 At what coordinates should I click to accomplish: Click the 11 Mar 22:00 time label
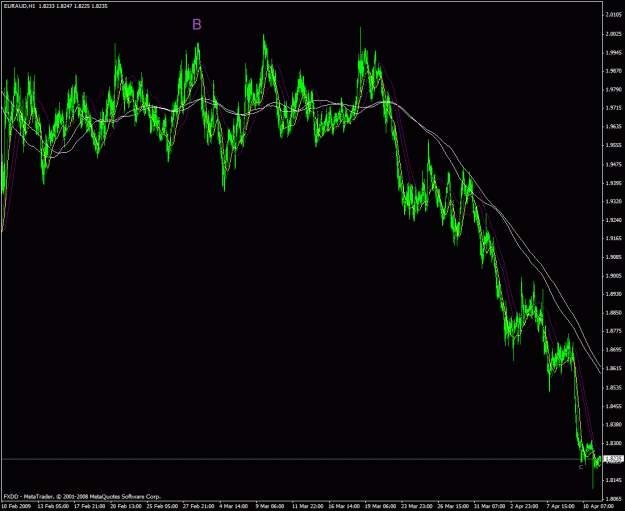point(307,506)
